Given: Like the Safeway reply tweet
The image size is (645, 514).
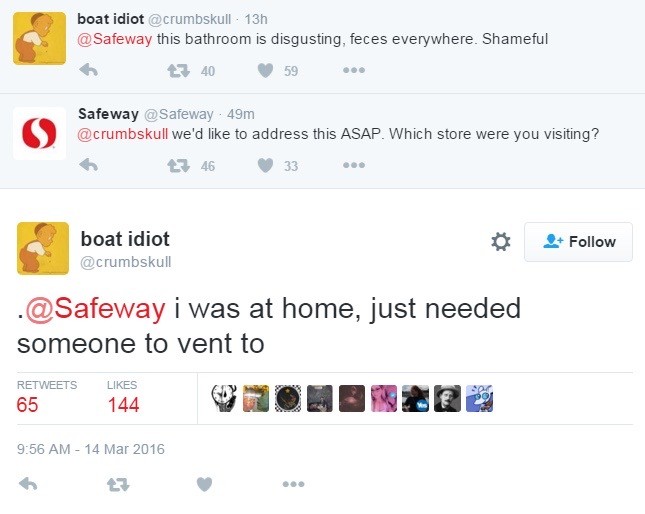Looking at the screenshot, I should [265, 165].
